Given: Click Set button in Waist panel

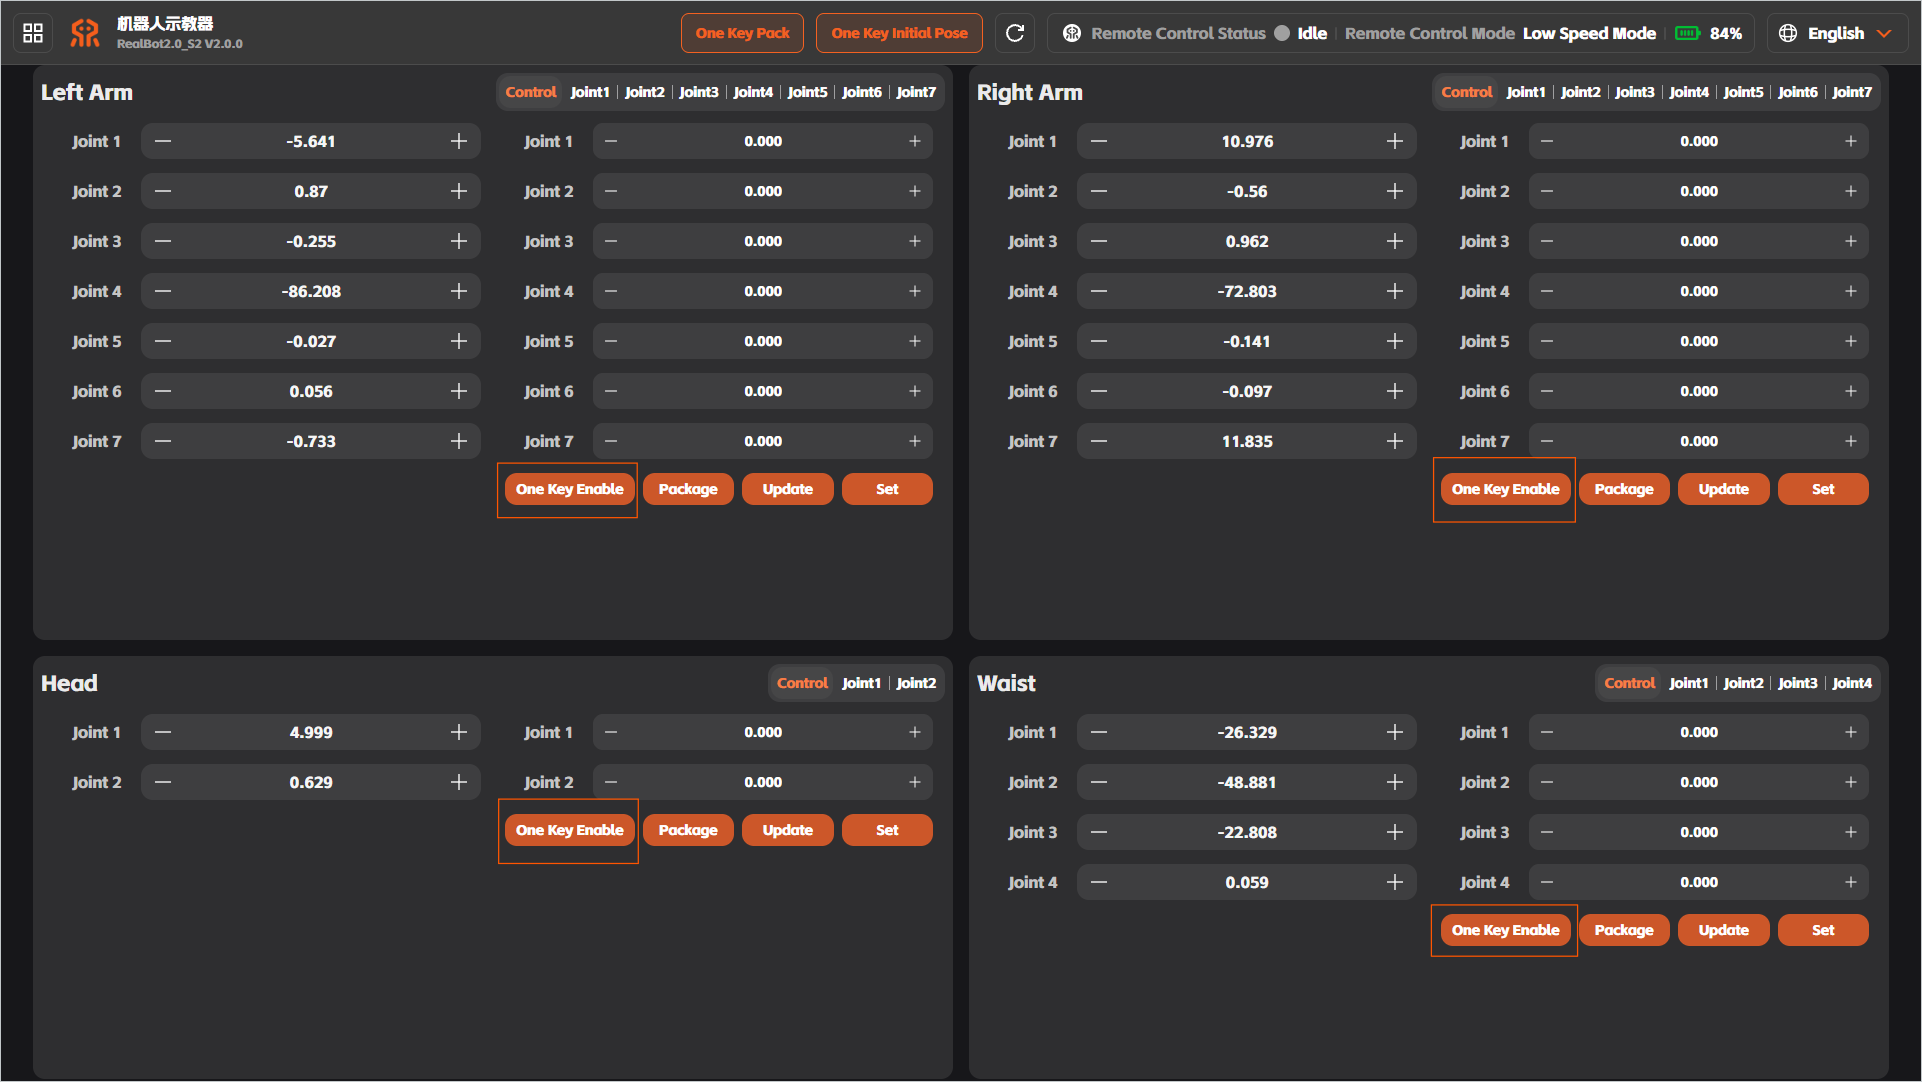Looking at the screenshot, I should [1823, 930].
